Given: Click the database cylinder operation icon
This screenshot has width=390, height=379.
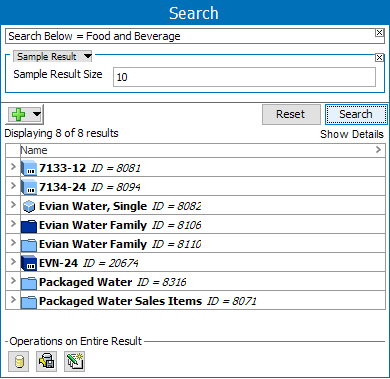Looking at the screenshot, I should pyautogui.click(x=19, y=361).
